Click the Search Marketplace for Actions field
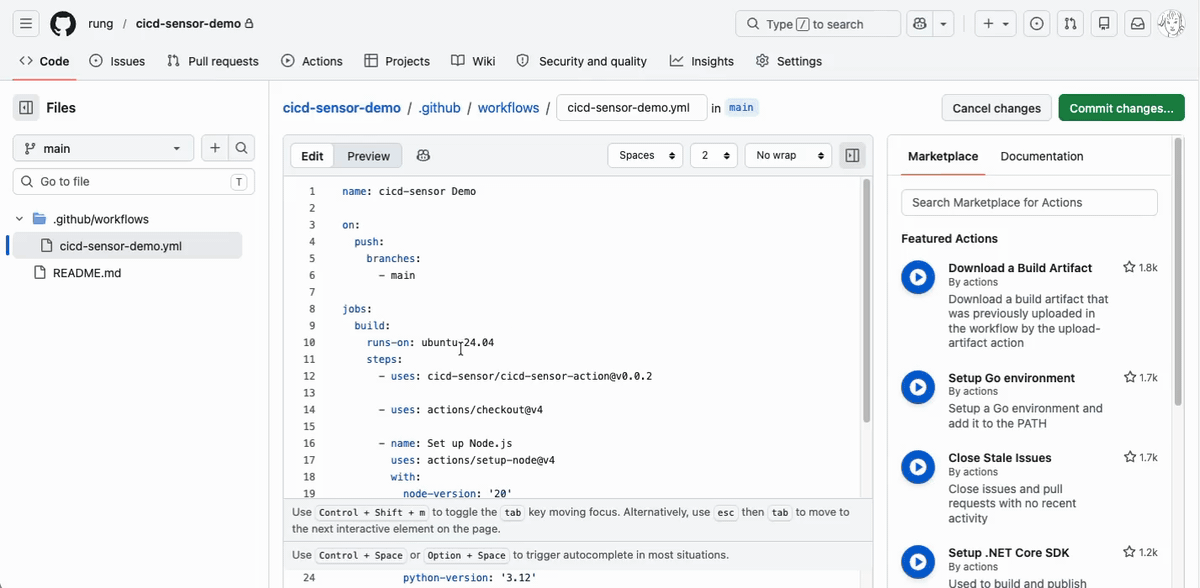This screenshot has height=588, width=1200. 1029,202
